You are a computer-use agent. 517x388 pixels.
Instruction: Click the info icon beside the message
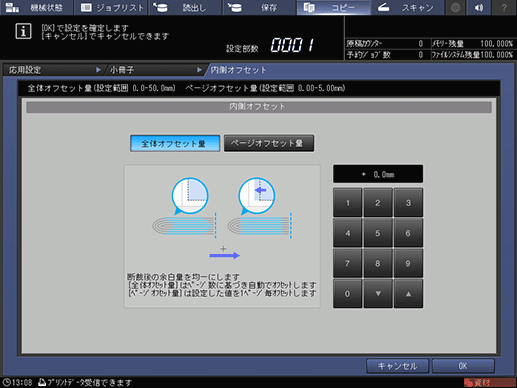(23, 31)
